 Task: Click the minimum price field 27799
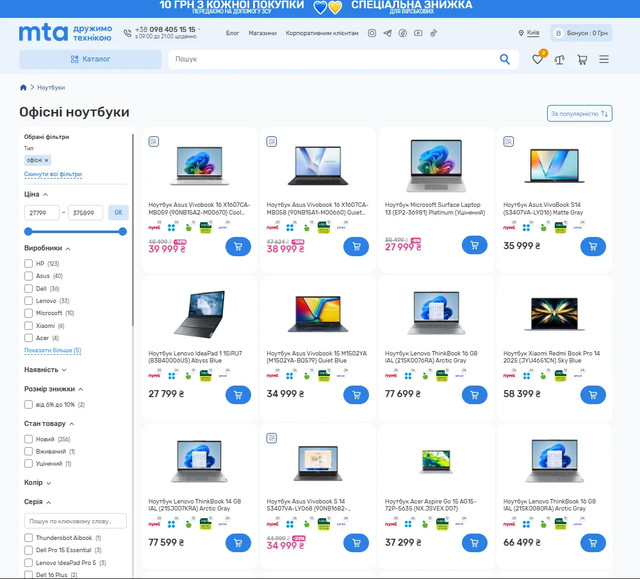coord(42,213)
